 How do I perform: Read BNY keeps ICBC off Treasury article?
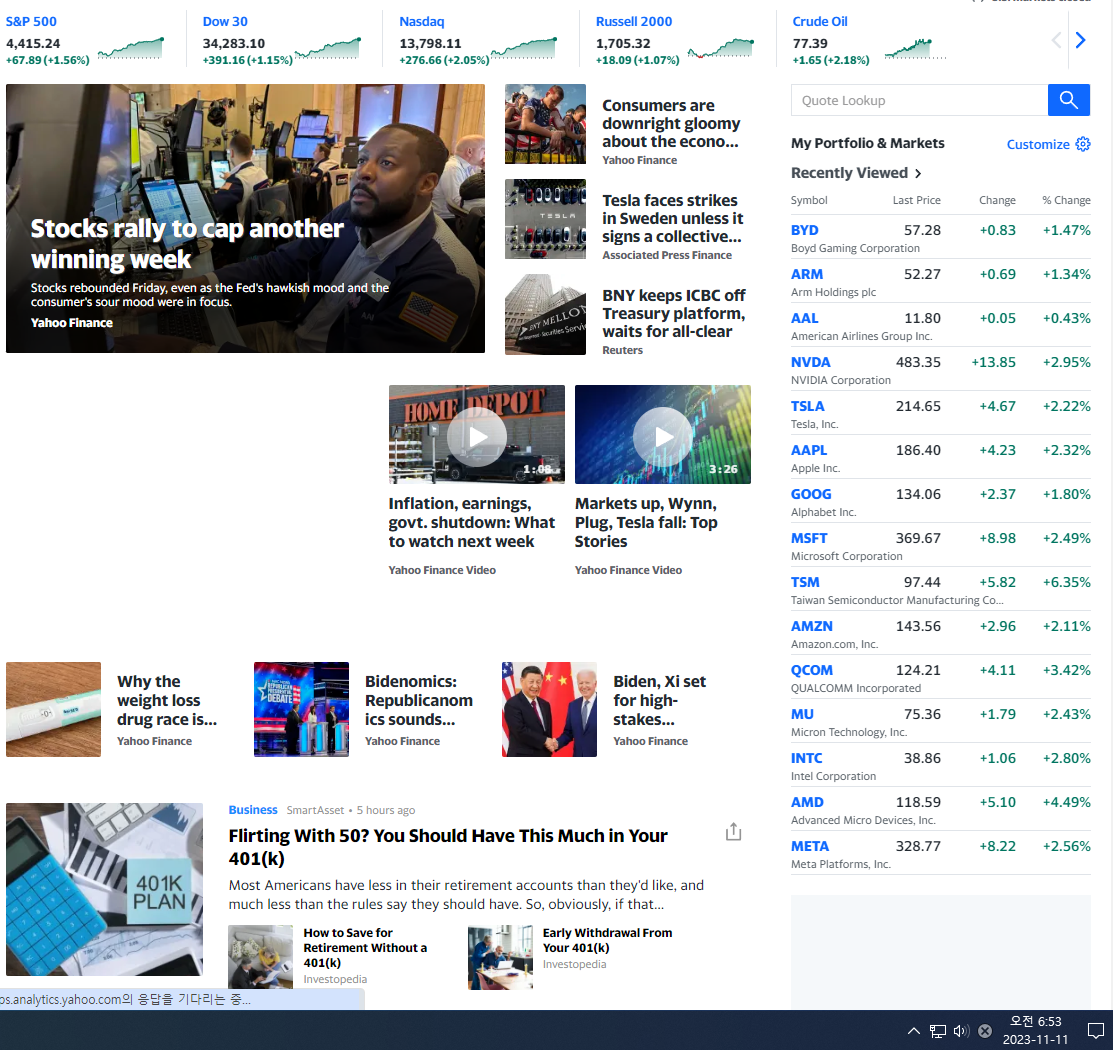pos(674,313)
